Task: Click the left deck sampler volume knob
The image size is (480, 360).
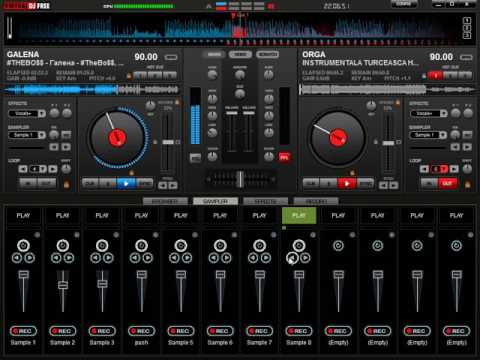Action: 54,135
